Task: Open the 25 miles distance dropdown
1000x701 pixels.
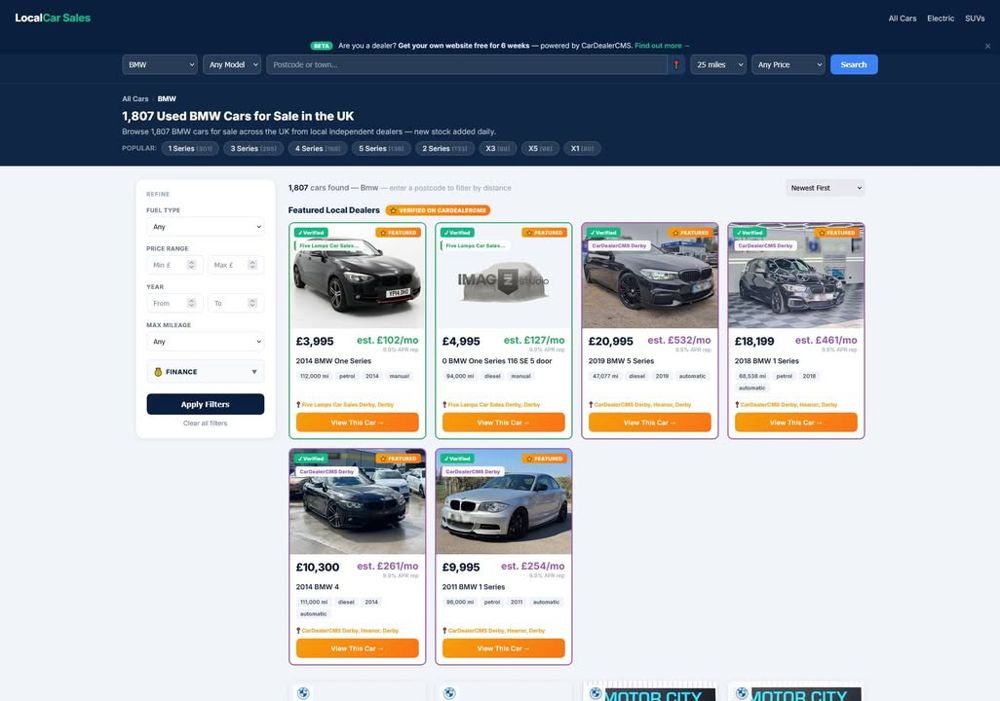Action: click(x=719, y=64)
